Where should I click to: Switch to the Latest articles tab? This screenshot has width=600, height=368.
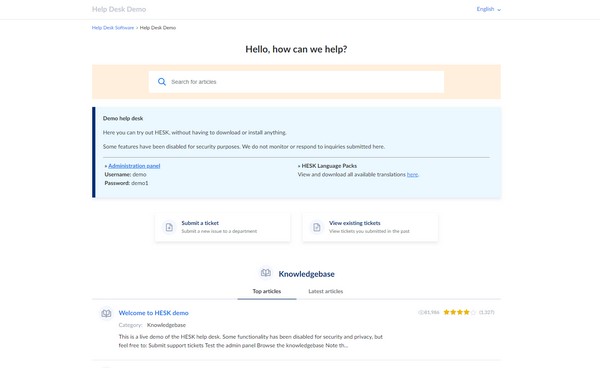[326, 291]
